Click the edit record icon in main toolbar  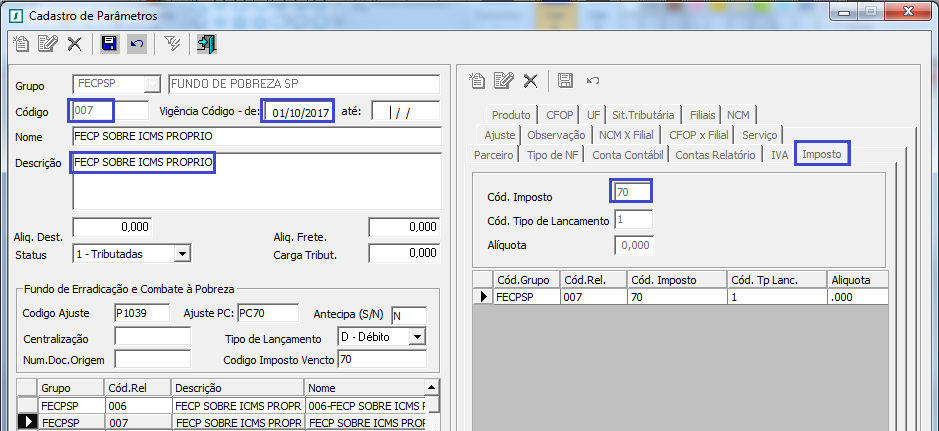(48, 44)
